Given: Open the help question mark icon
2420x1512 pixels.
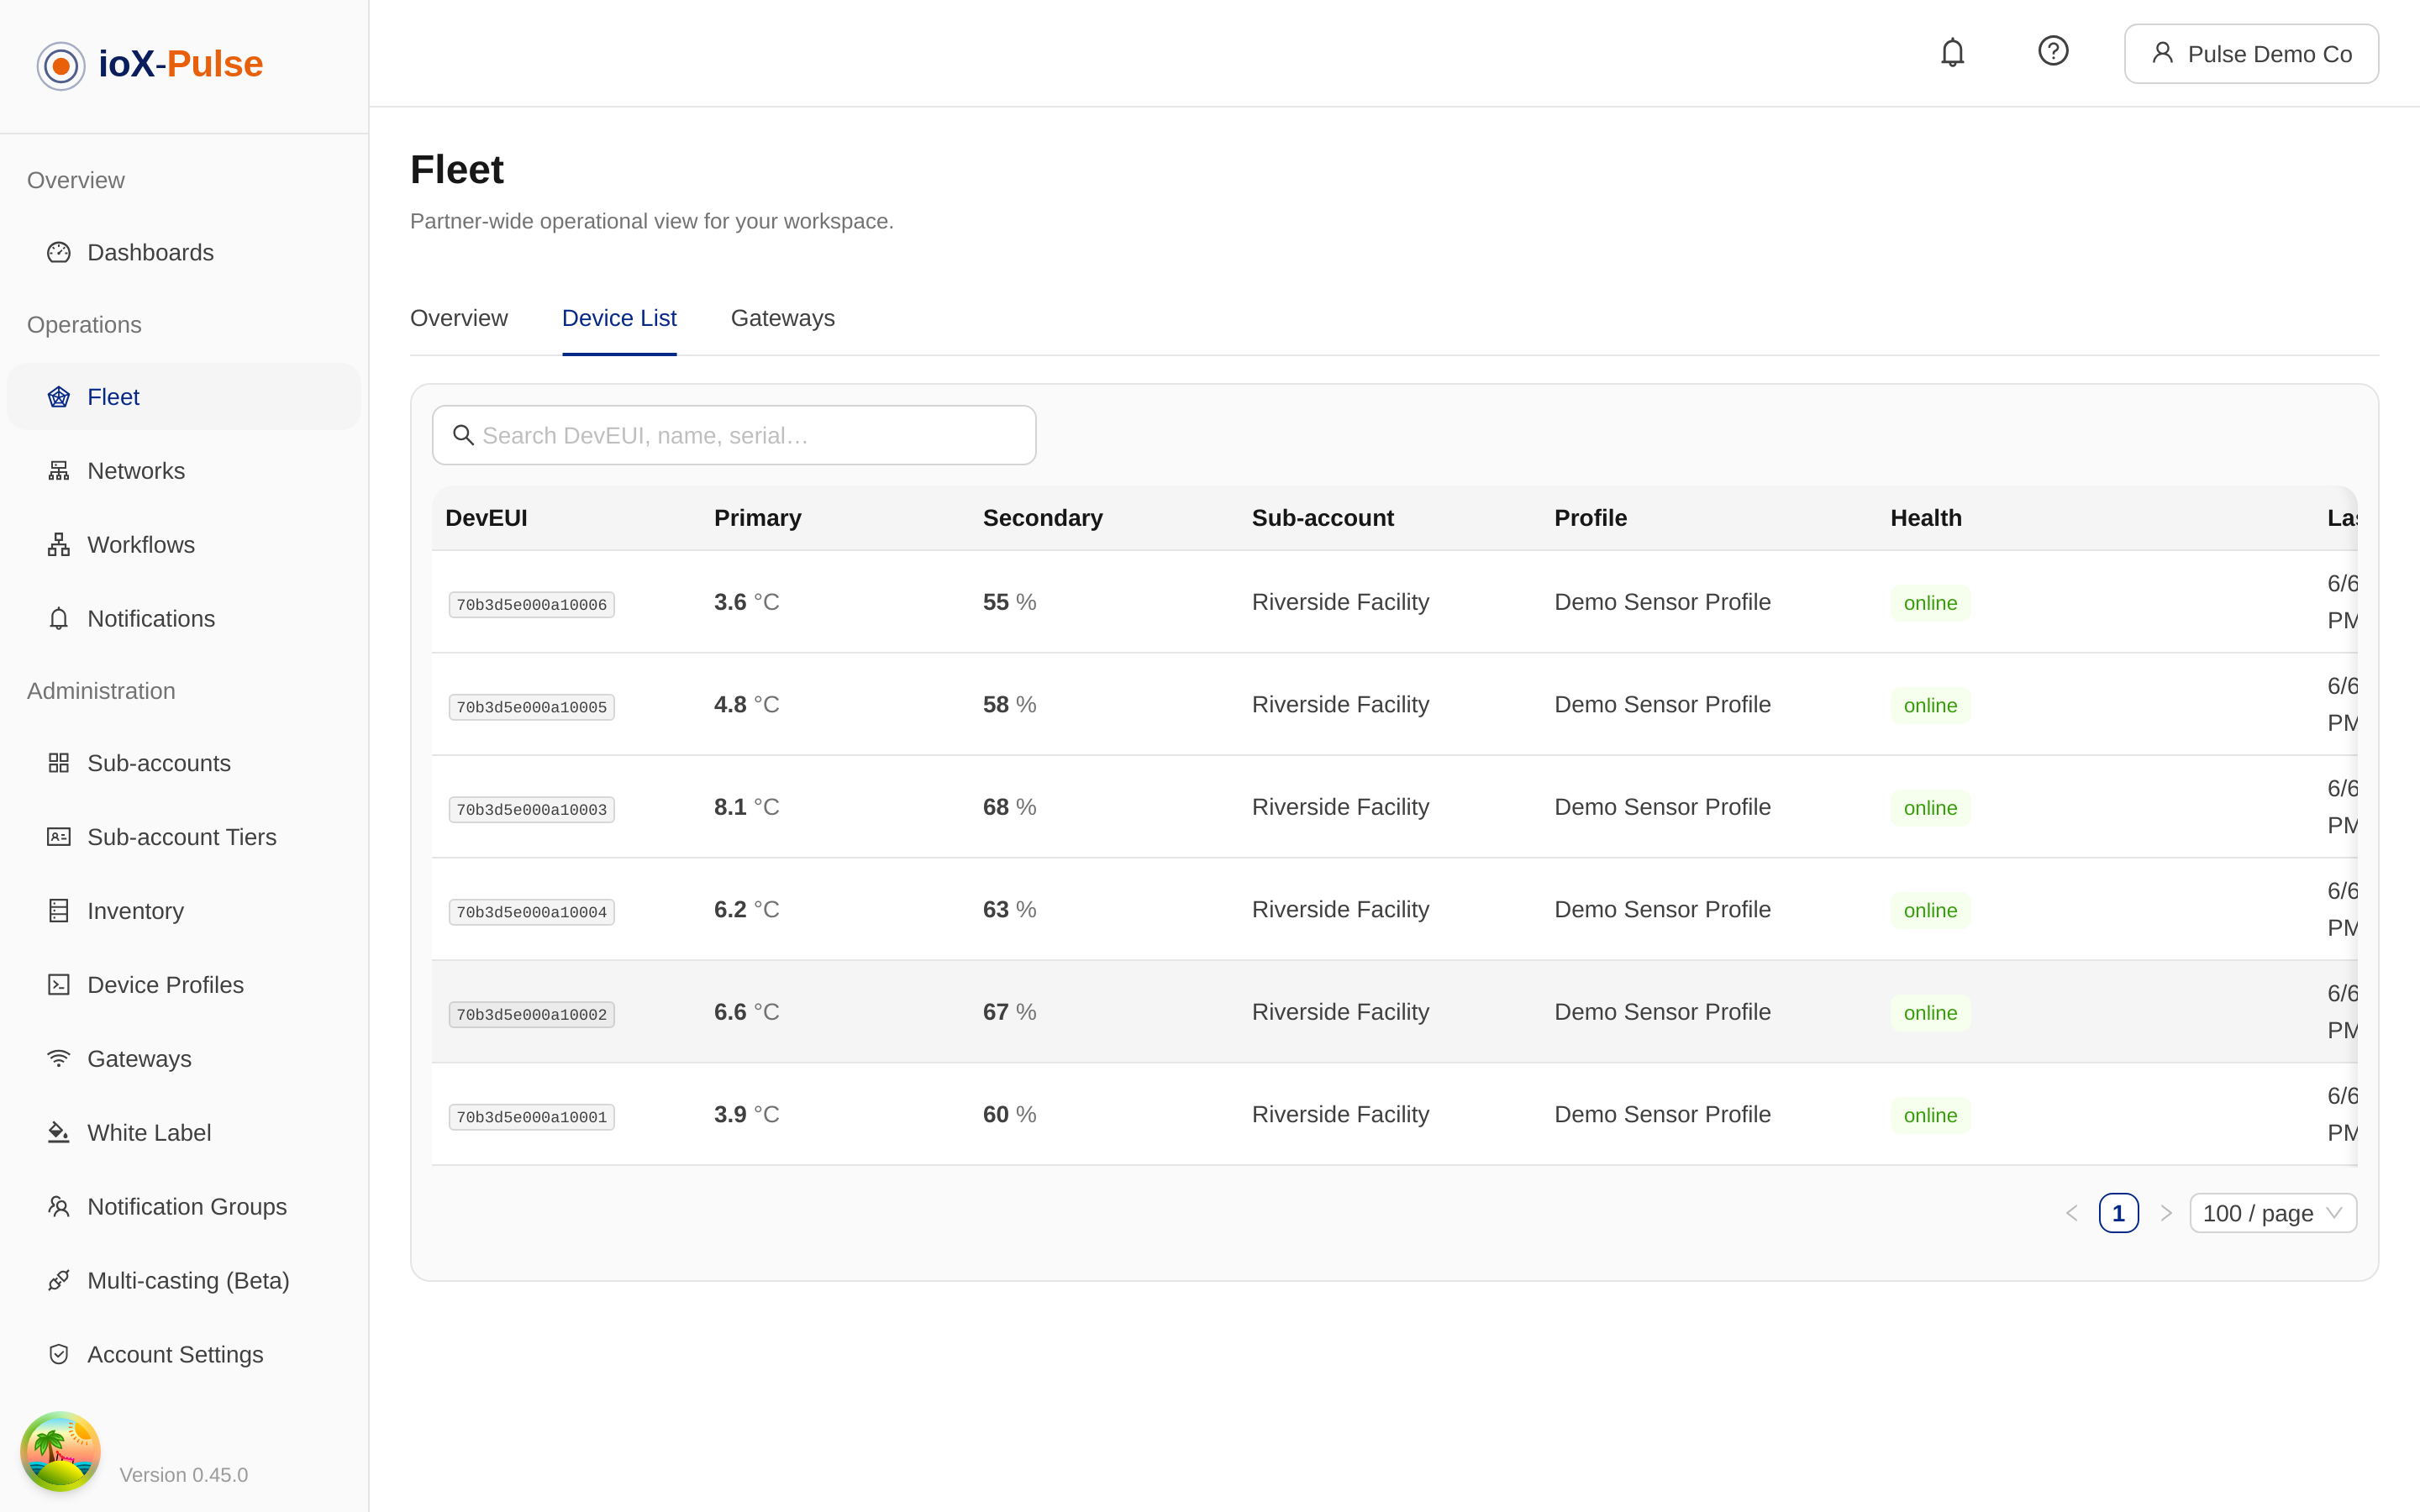Looking at the screenshot, I should 2053,51.
